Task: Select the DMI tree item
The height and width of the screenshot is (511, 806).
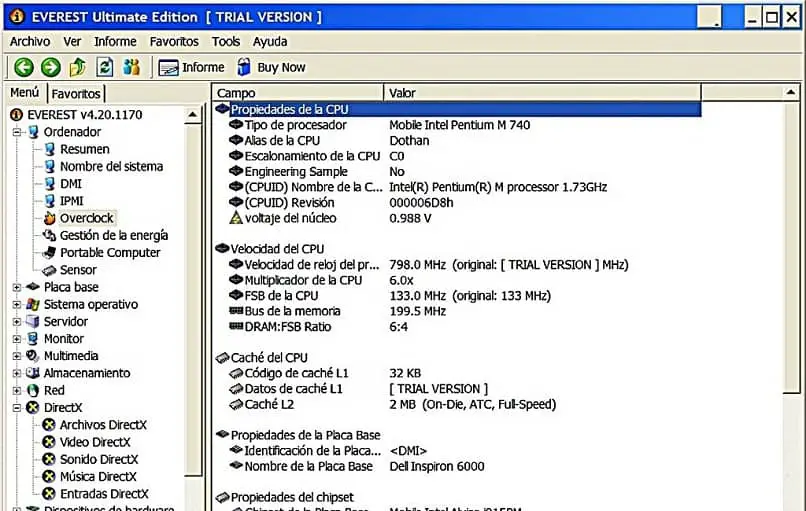Action: (71, 184)
